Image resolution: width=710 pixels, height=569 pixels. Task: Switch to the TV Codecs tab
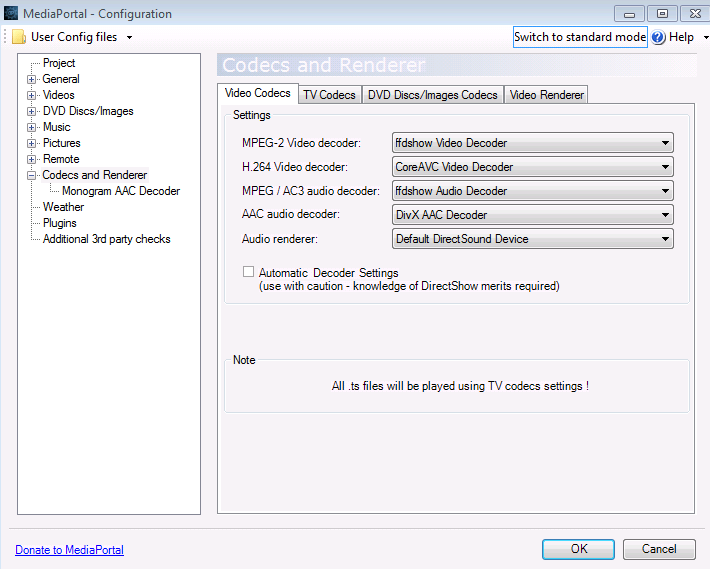[329, 95]
